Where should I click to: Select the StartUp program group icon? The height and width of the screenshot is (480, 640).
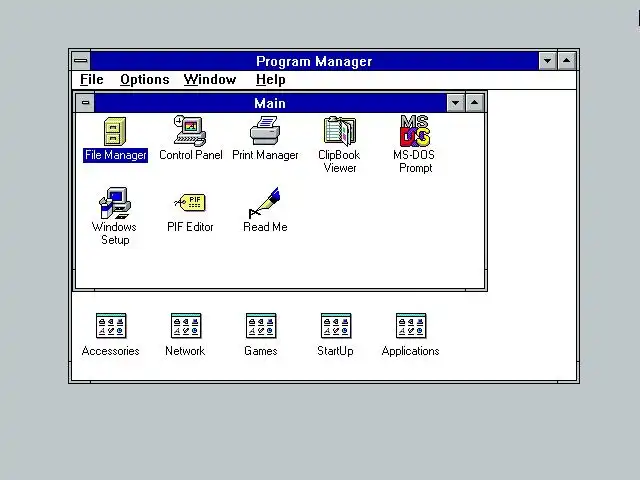coord(336,326)
